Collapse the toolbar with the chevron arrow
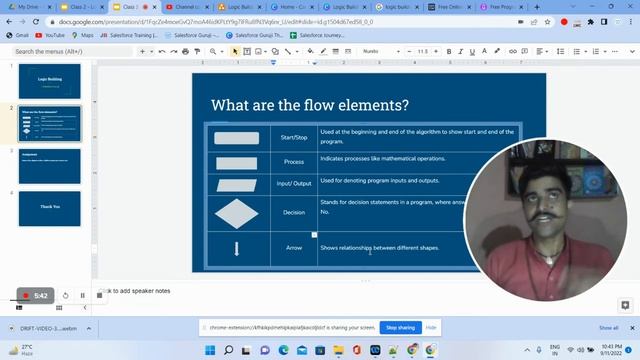The width and height of the screenshot is (640, 360). [x=632, y=51]
